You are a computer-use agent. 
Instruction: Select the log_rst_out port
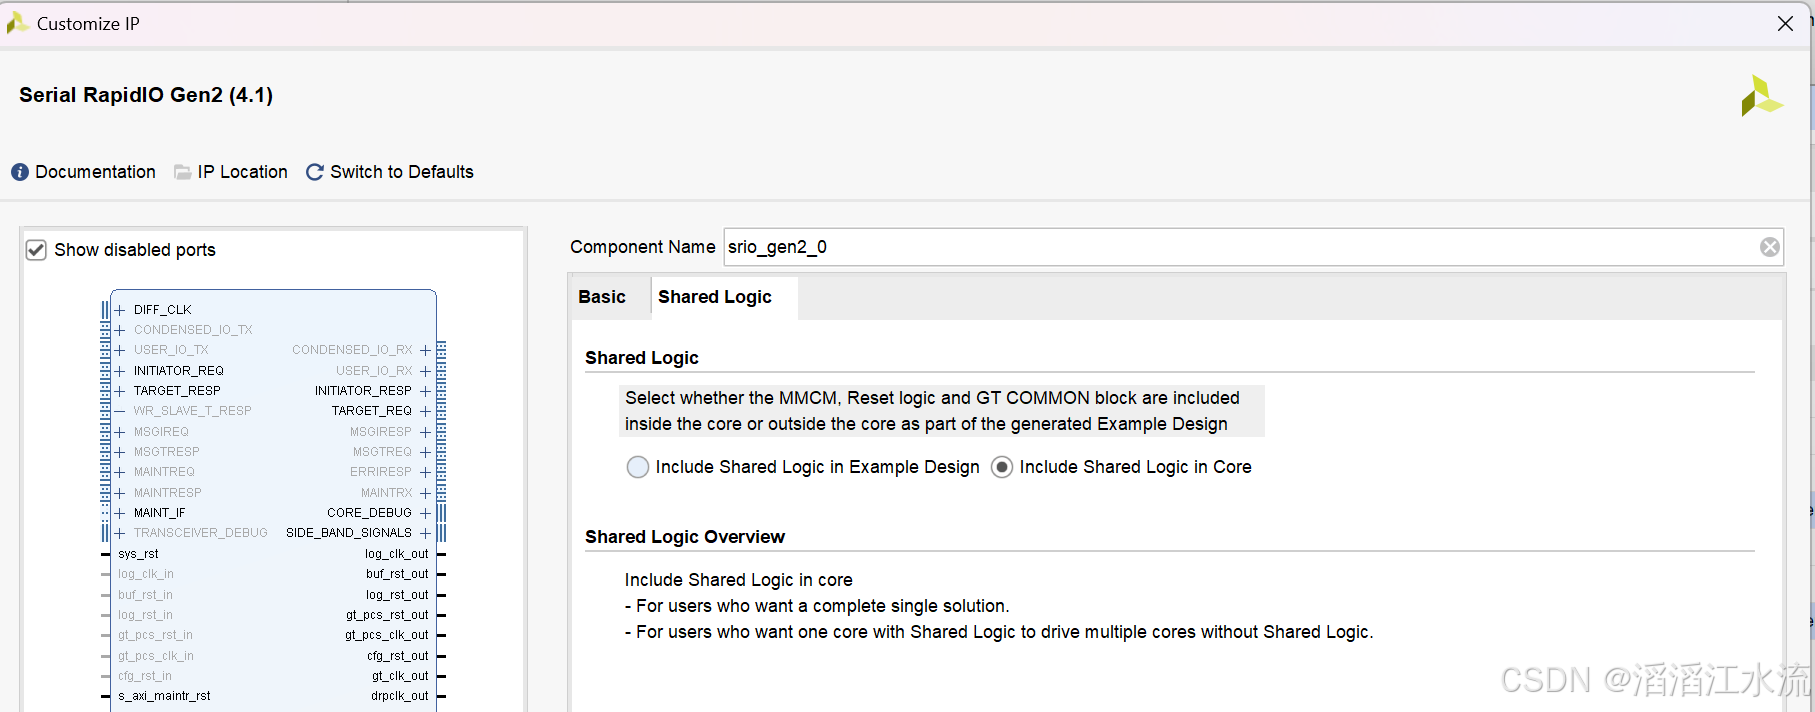coord(397,595)
